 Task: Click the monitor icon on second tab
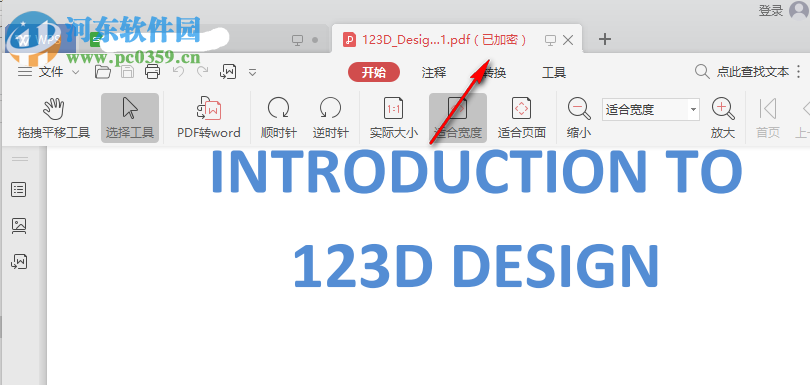(x=297, y=40)
